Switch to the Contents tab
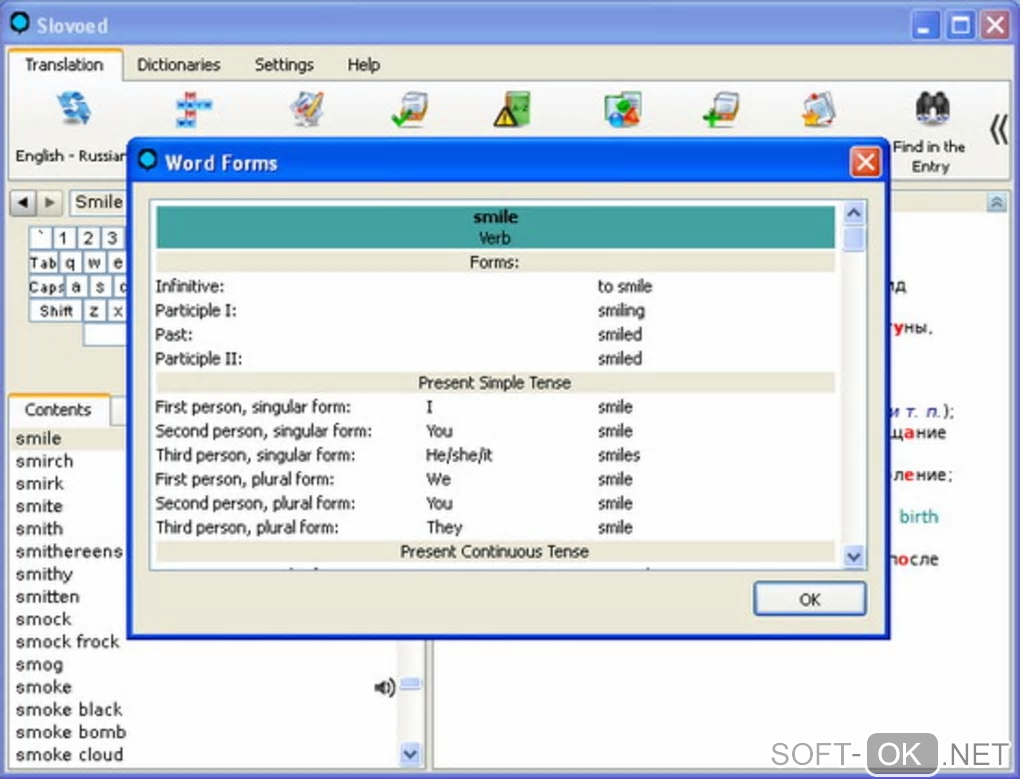Screen dimensions: 1020x779 point(58,410)
